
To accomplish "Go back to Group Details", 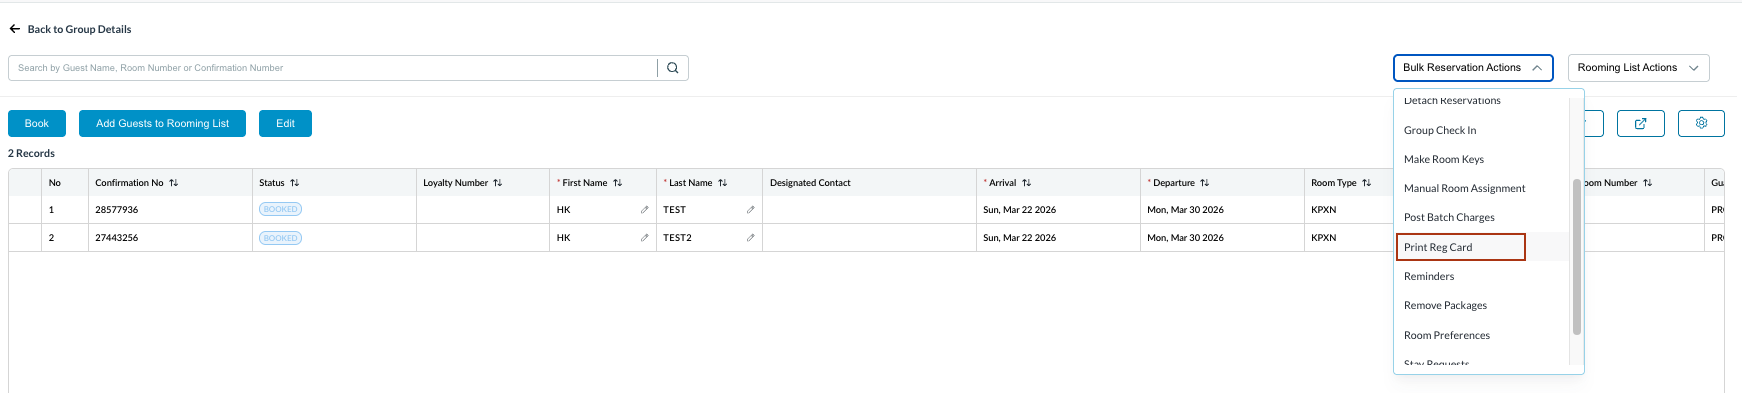I will click(x=70, y=29).
